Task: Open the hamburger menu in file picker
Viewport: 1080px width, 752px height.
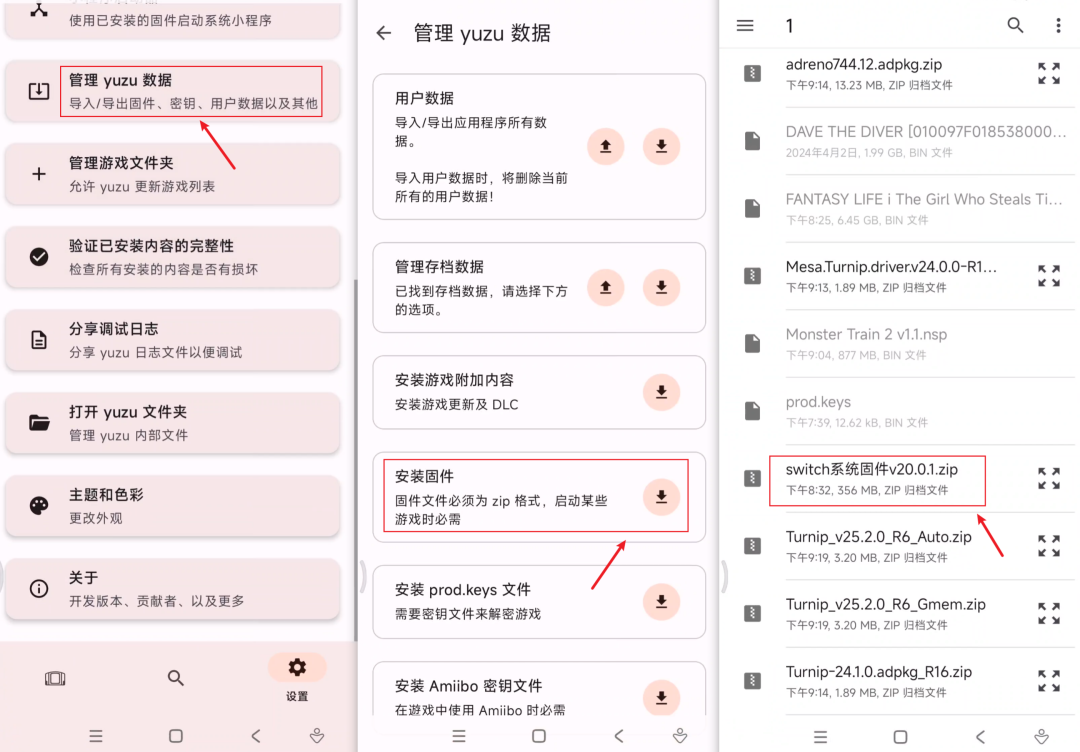Action: click(x=745, y=25)
